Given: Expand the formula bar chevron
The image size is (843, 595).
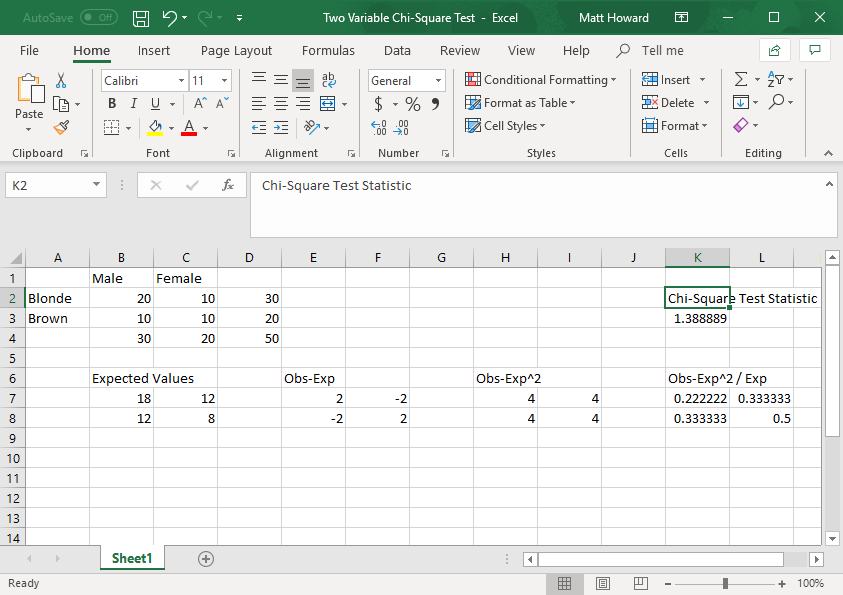Looking at the screenshot, I should [x=830, y=184].
